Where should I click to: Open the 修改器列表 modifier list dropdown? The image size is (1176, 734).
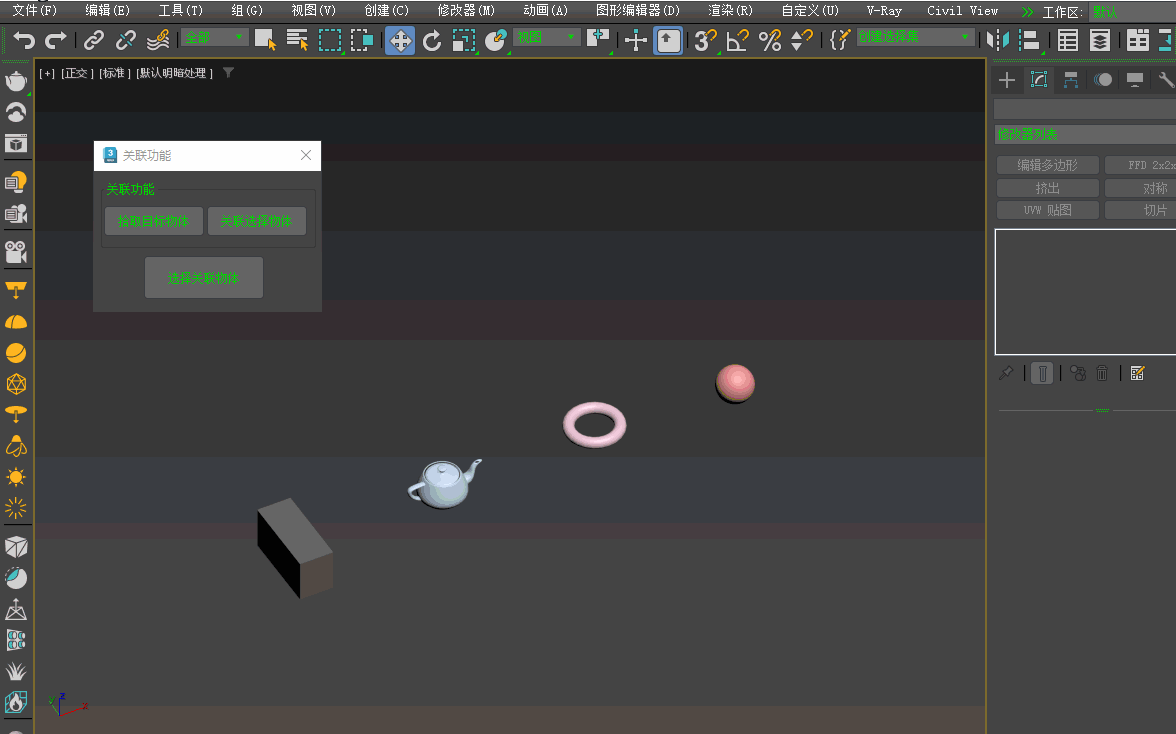(1084, 134)
